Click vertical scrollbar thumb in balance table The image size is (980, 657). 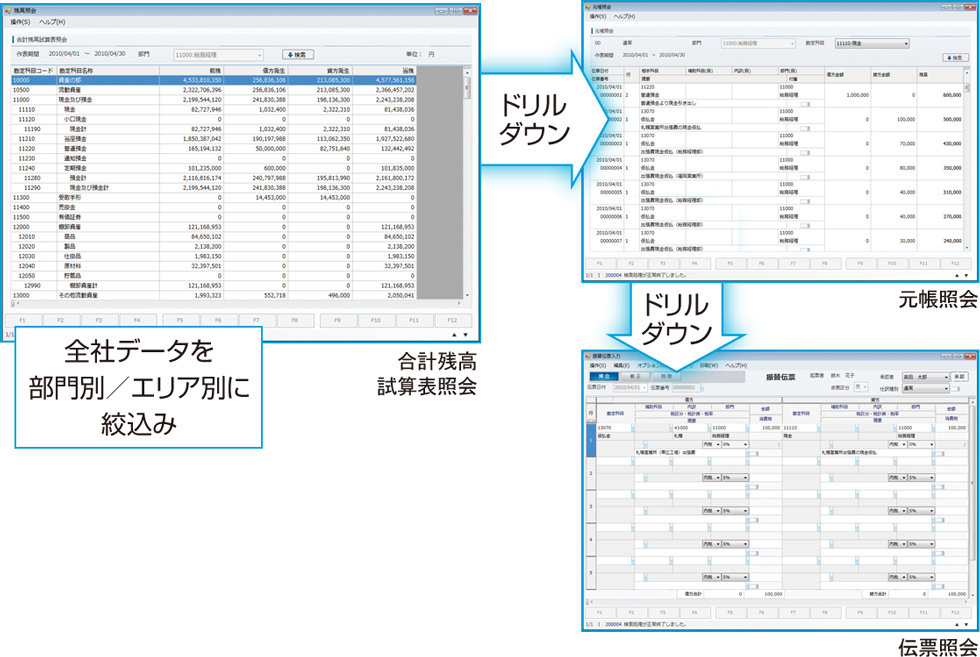(466, 88)
